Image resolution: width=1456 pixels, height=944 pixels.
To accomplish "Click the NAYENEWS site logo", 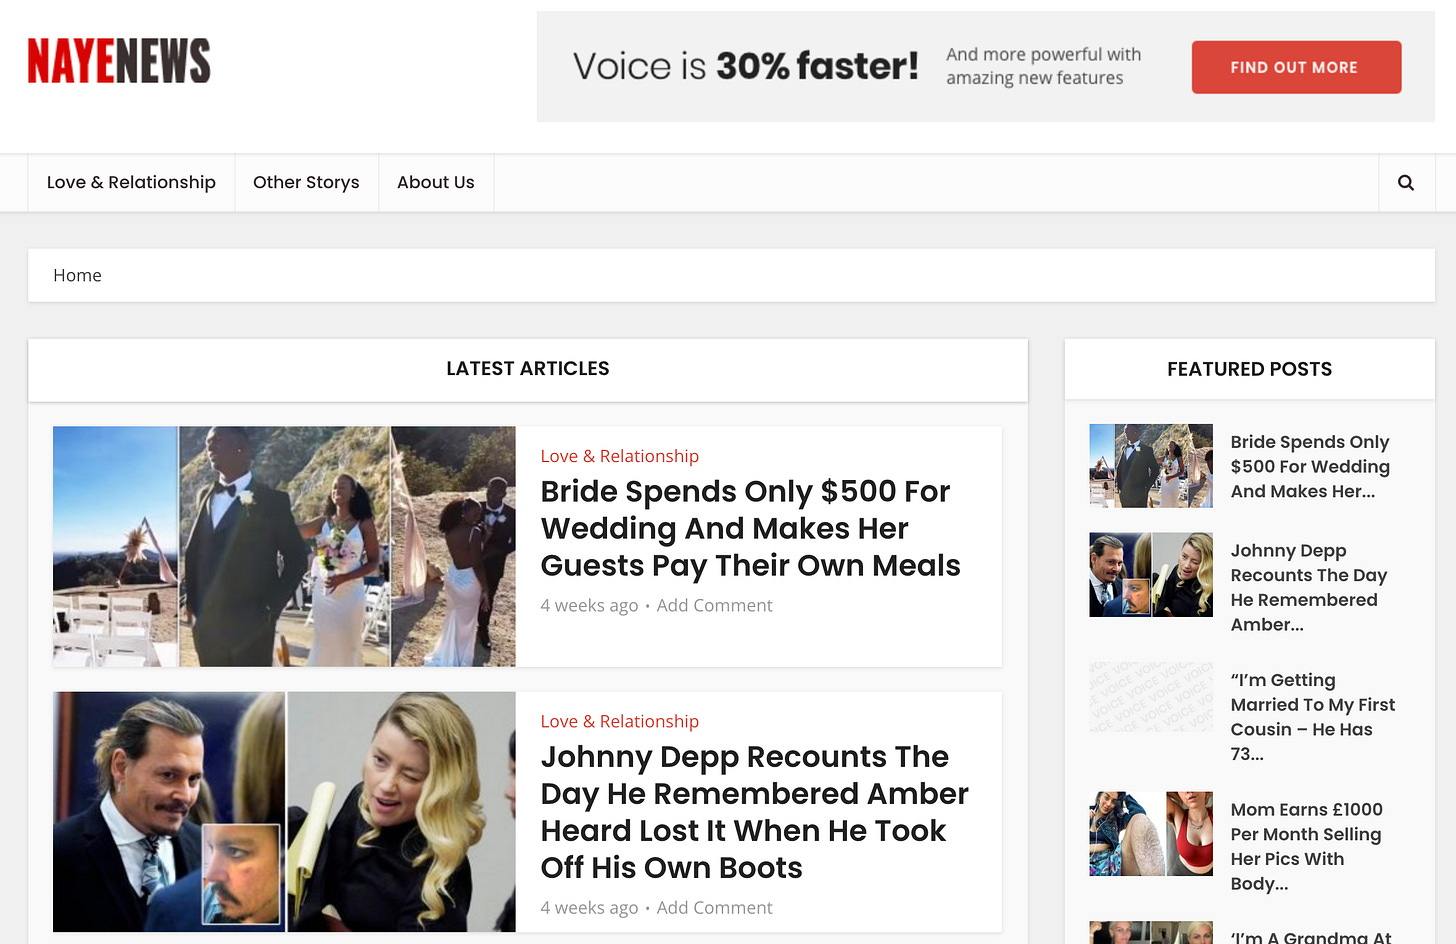I will click(119, 61).
